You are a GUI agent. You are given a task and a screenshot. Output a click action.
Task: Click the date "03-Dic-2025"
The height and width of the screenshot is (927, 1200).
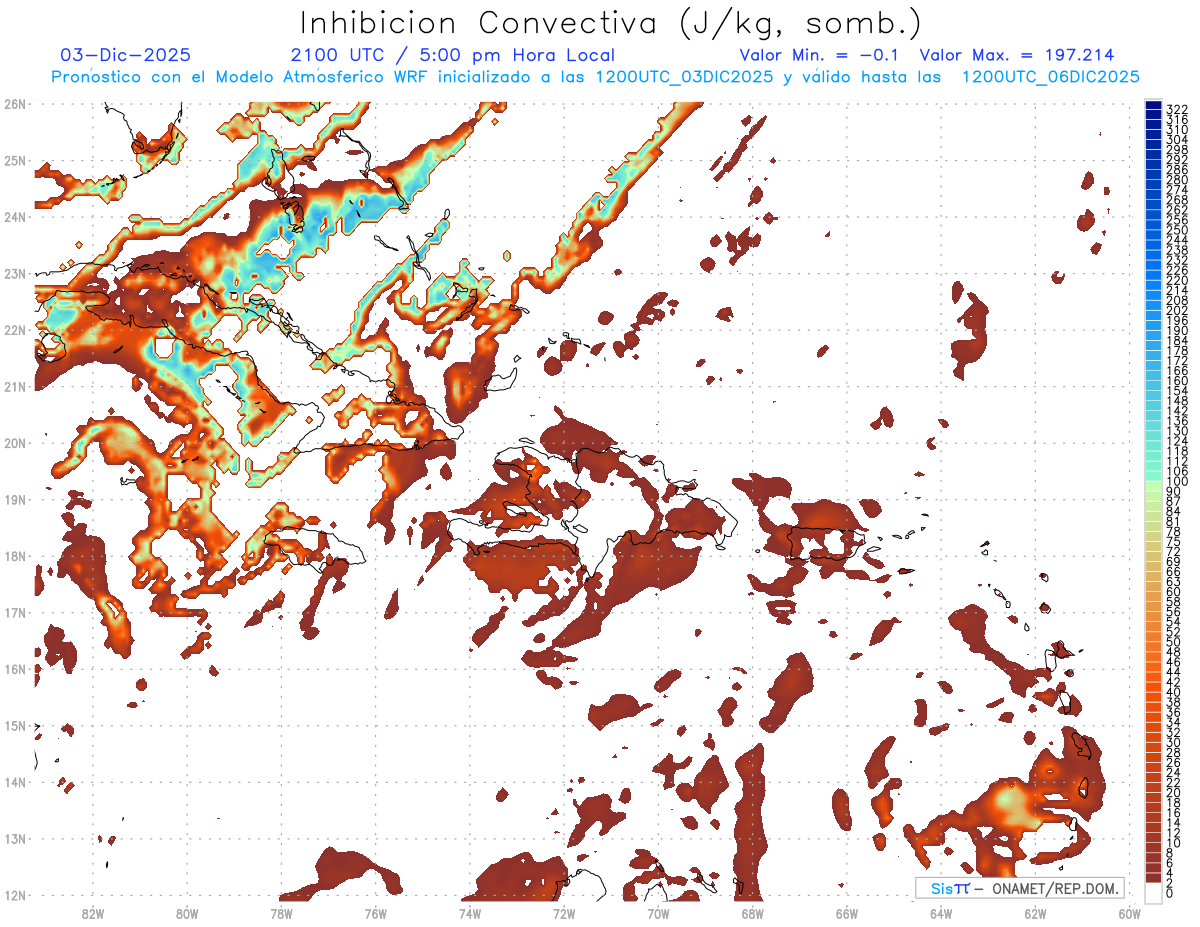(125, 56)
